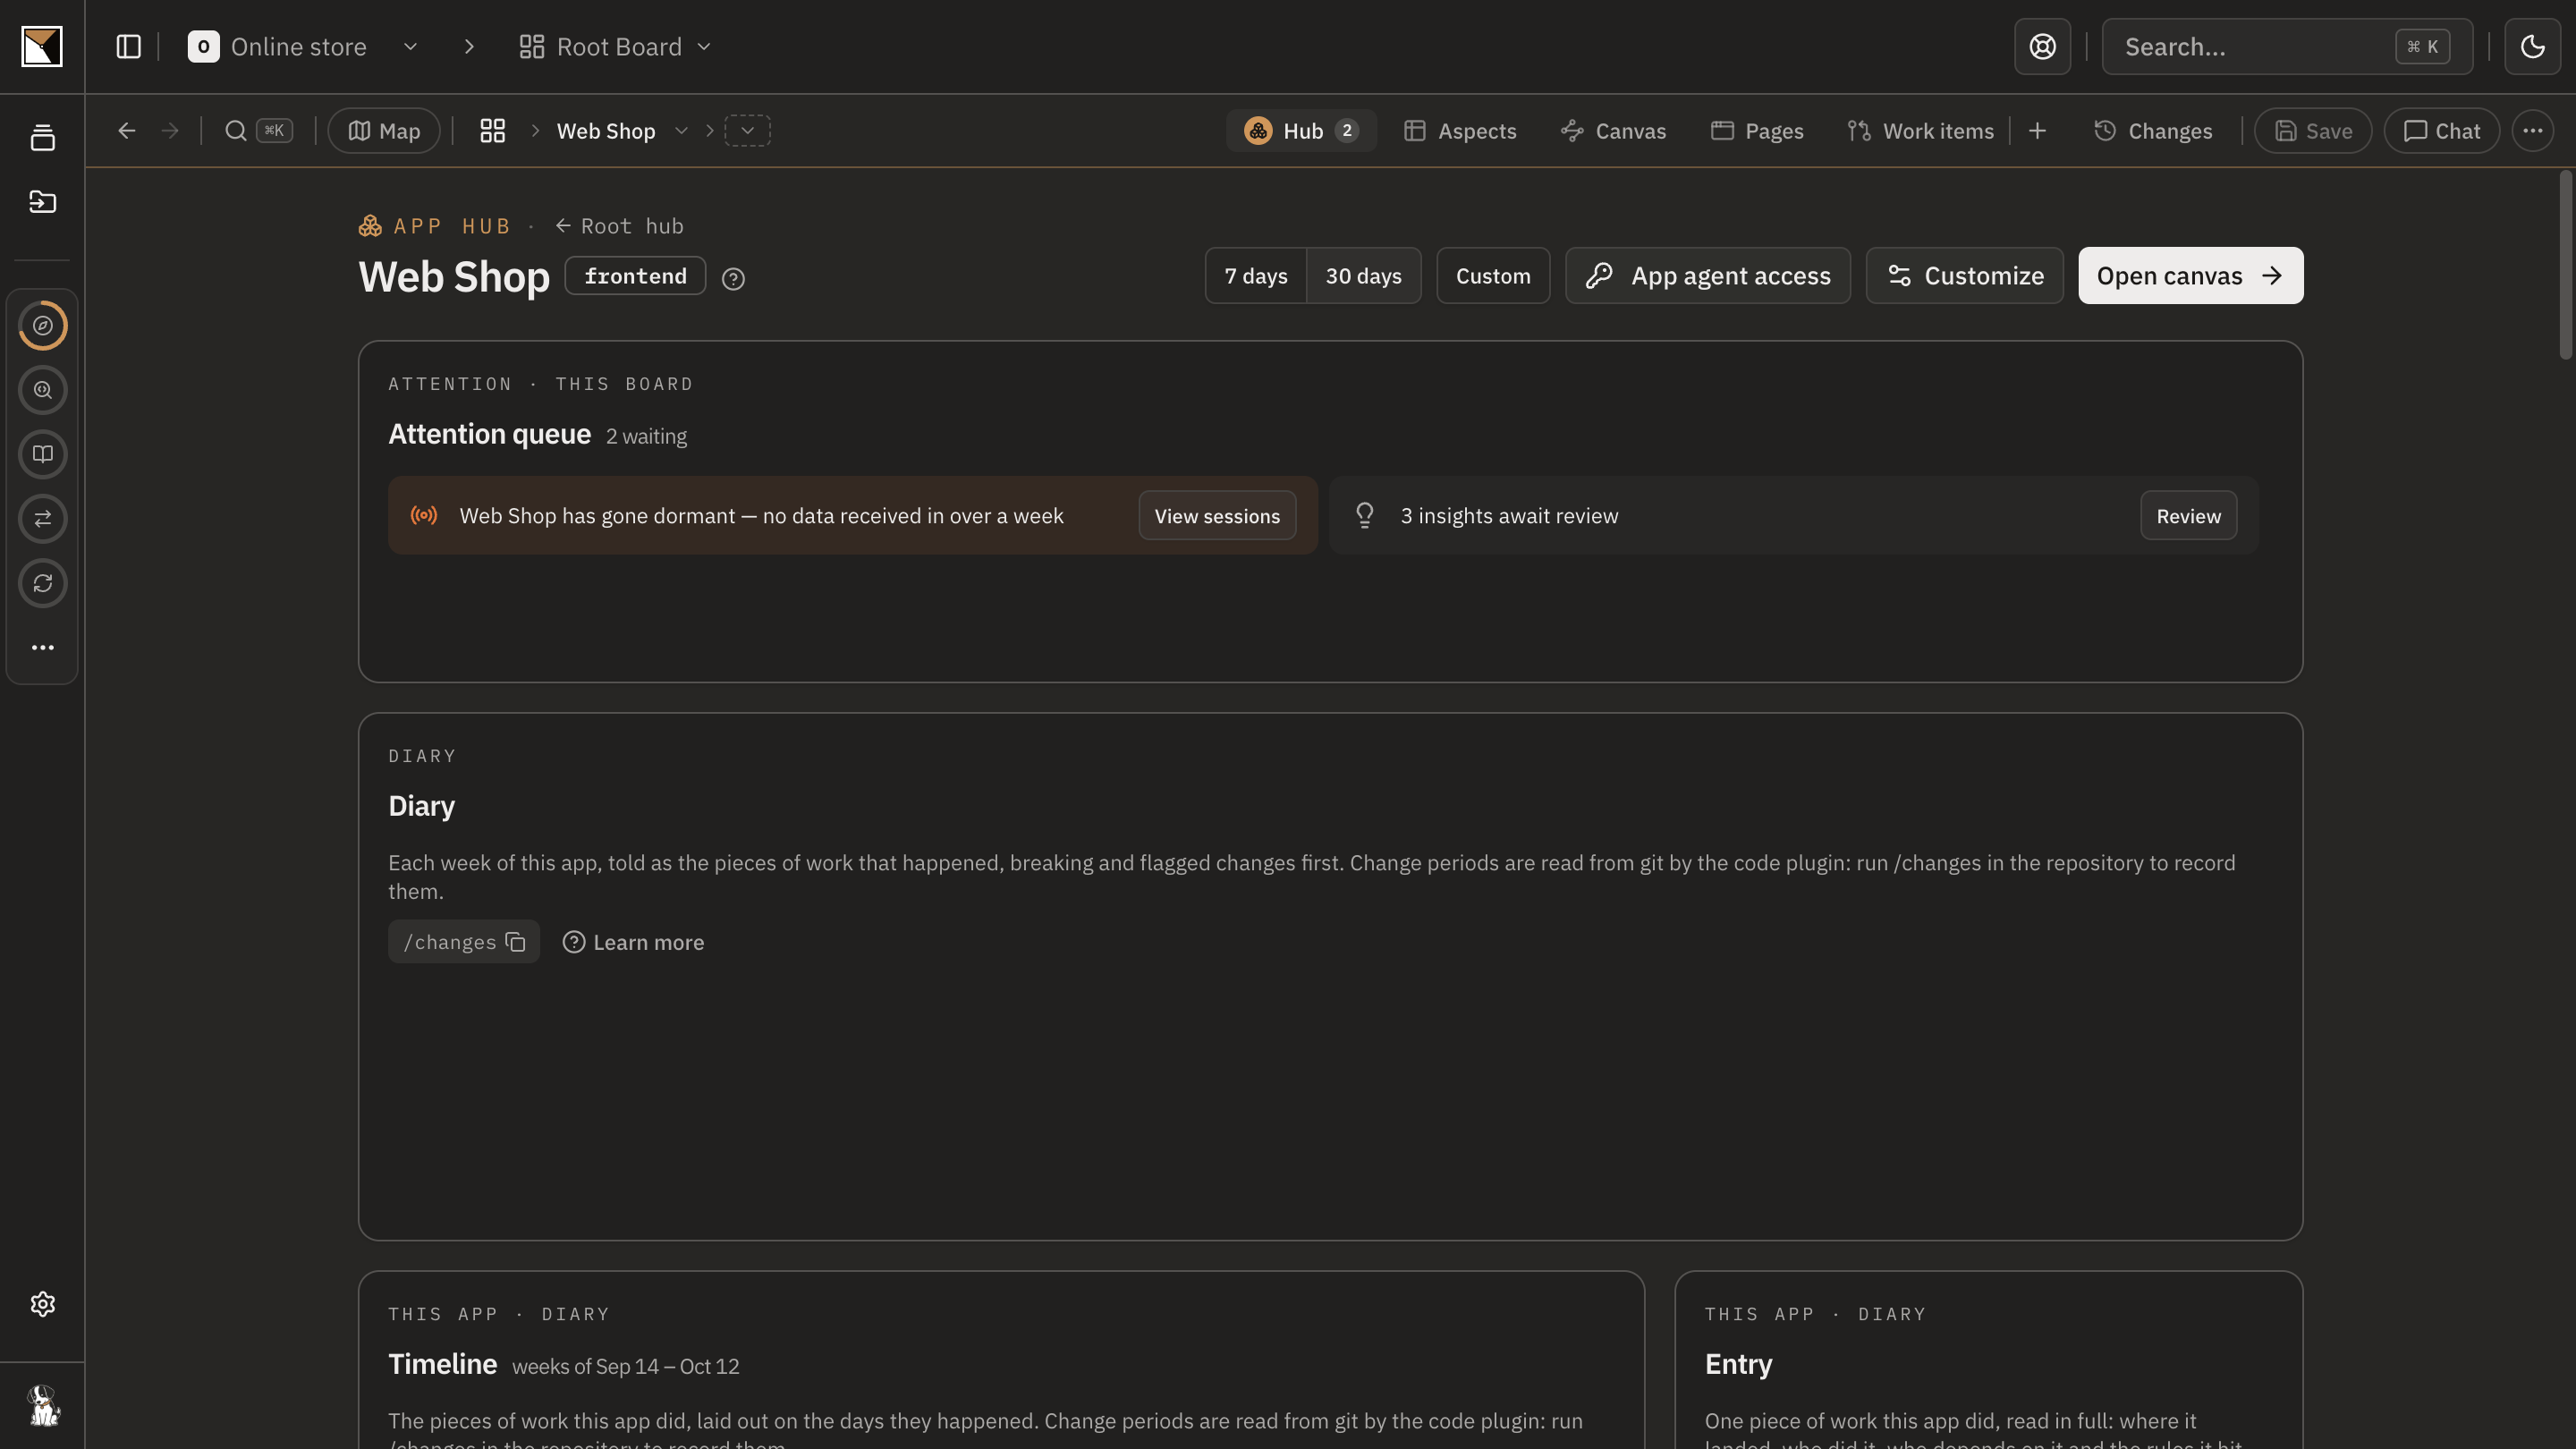Click the import arrow icon in left rail
The width and height of the screenshot is (2576, 1449).
tap(43, 202)
